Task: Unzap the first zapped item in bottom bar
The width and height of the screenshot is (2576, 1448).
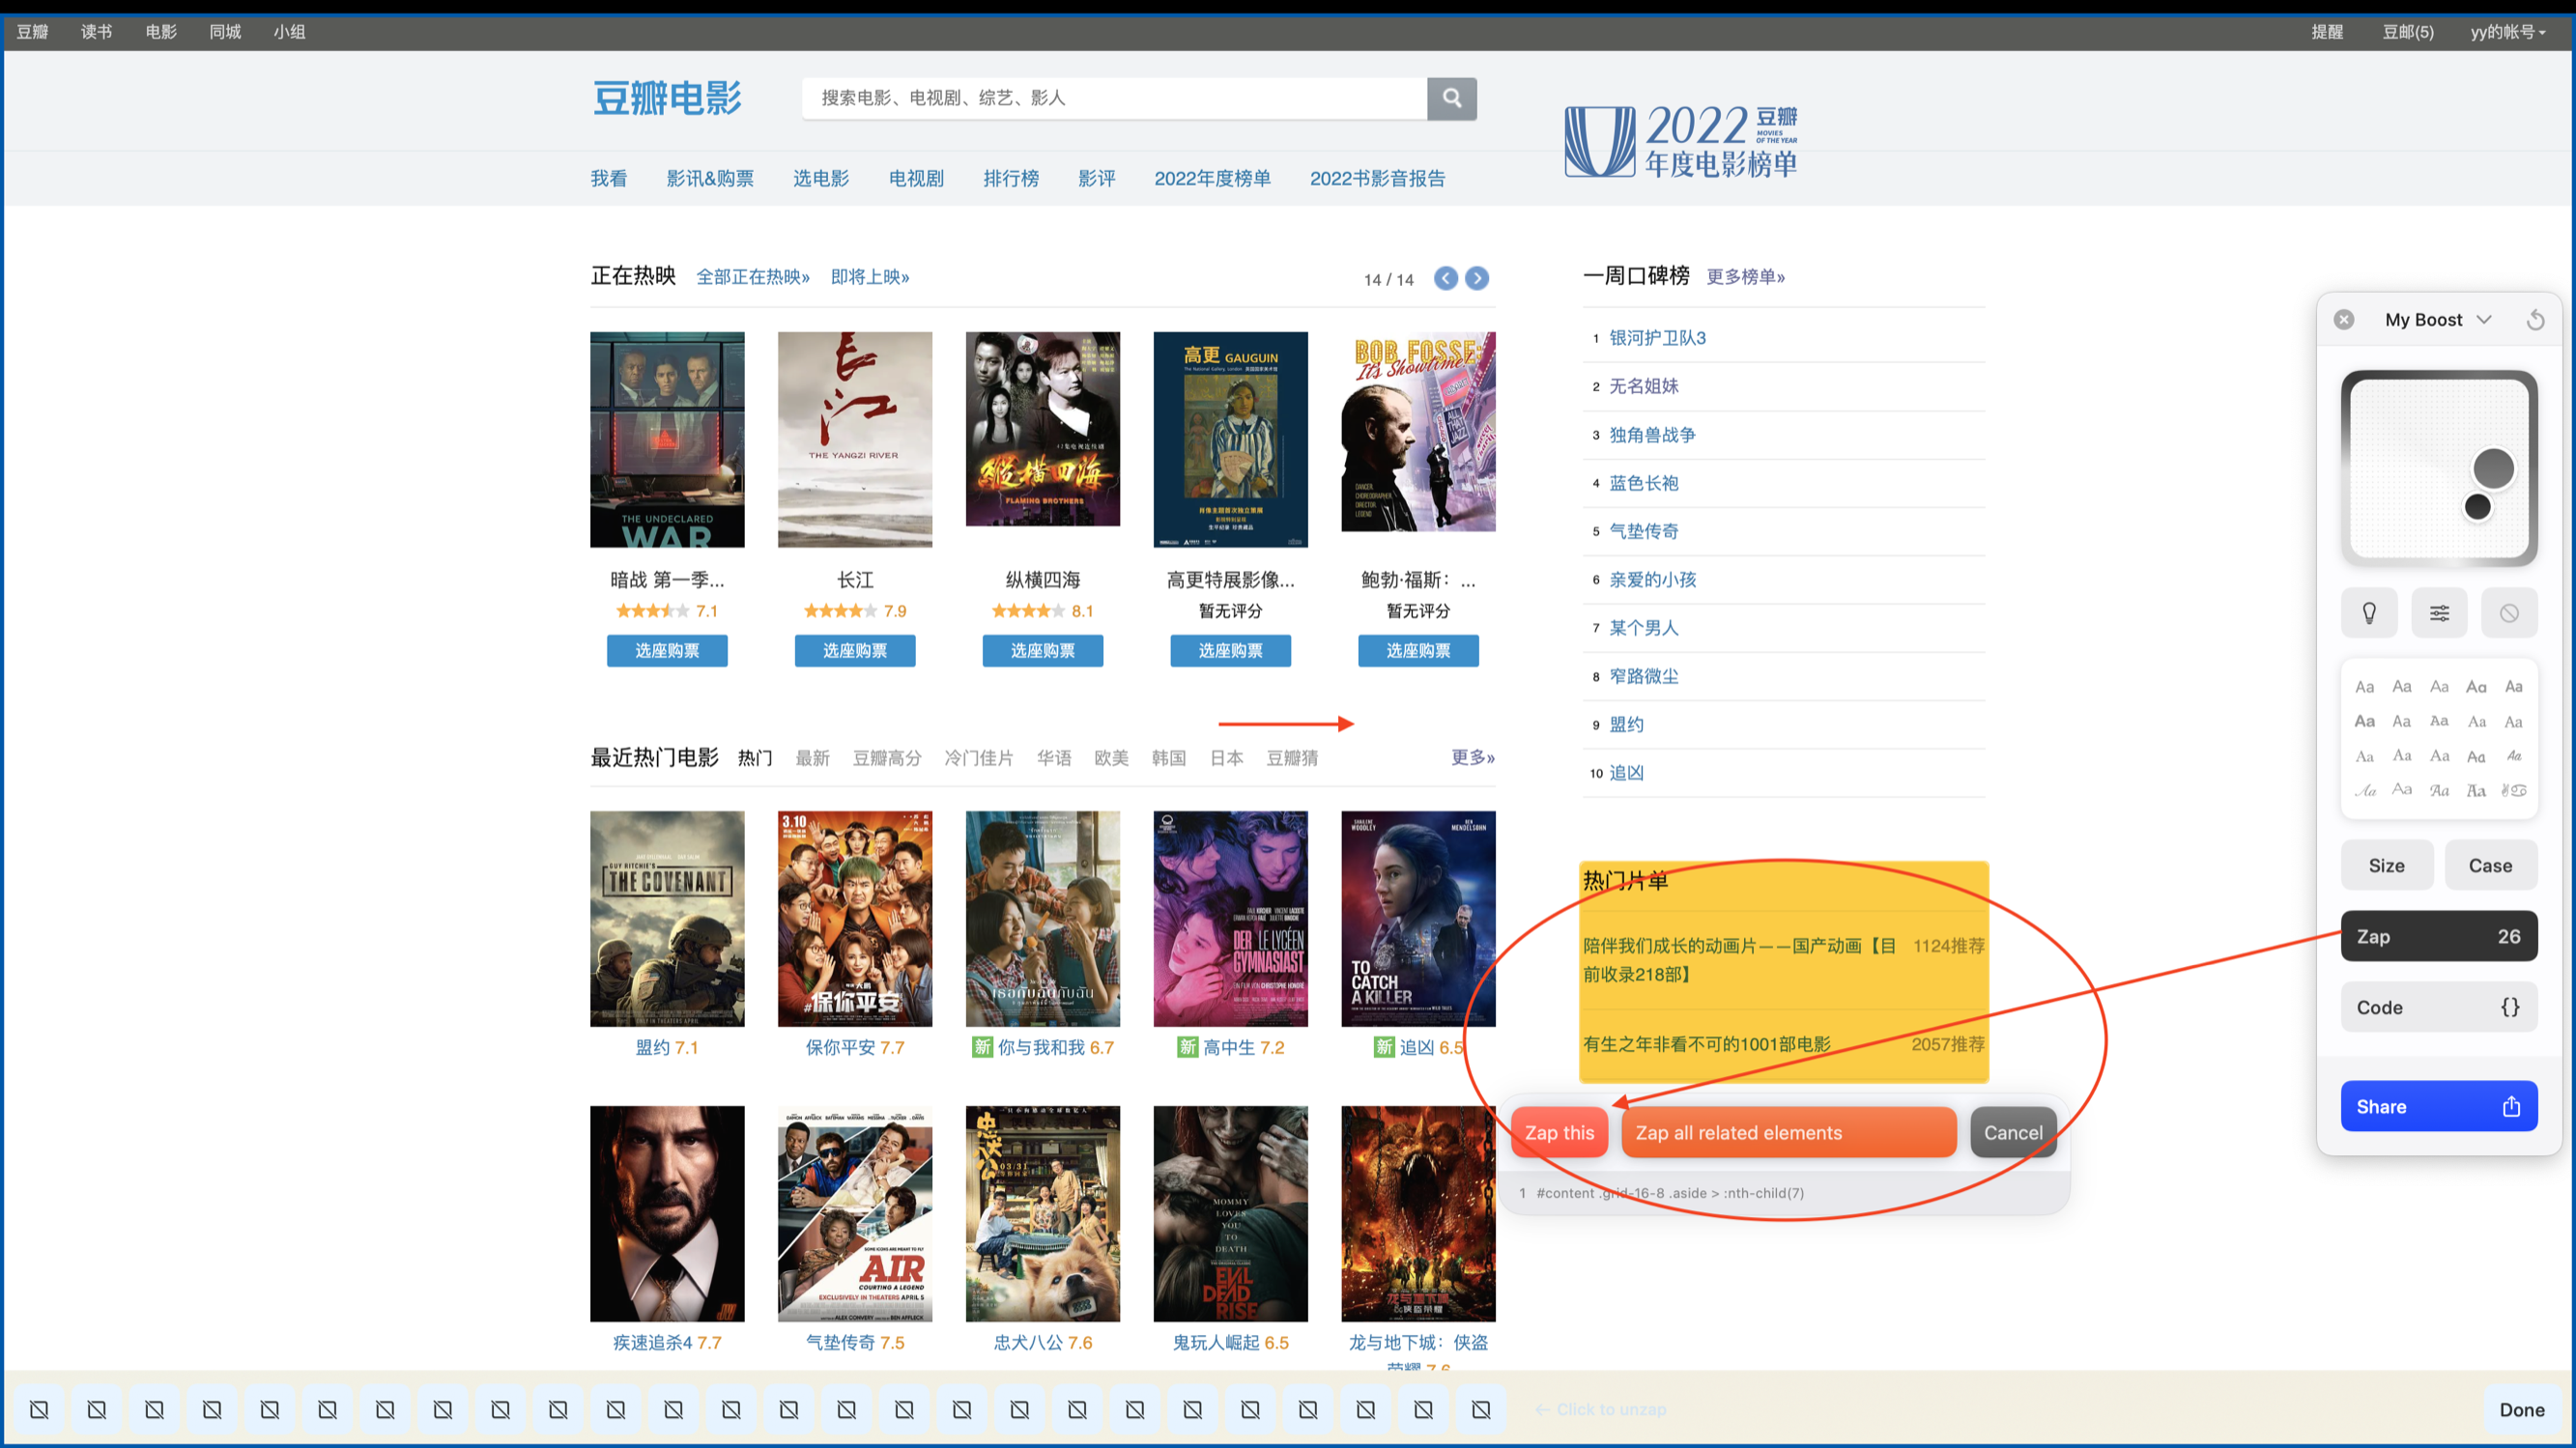Action: point(39,1409)
